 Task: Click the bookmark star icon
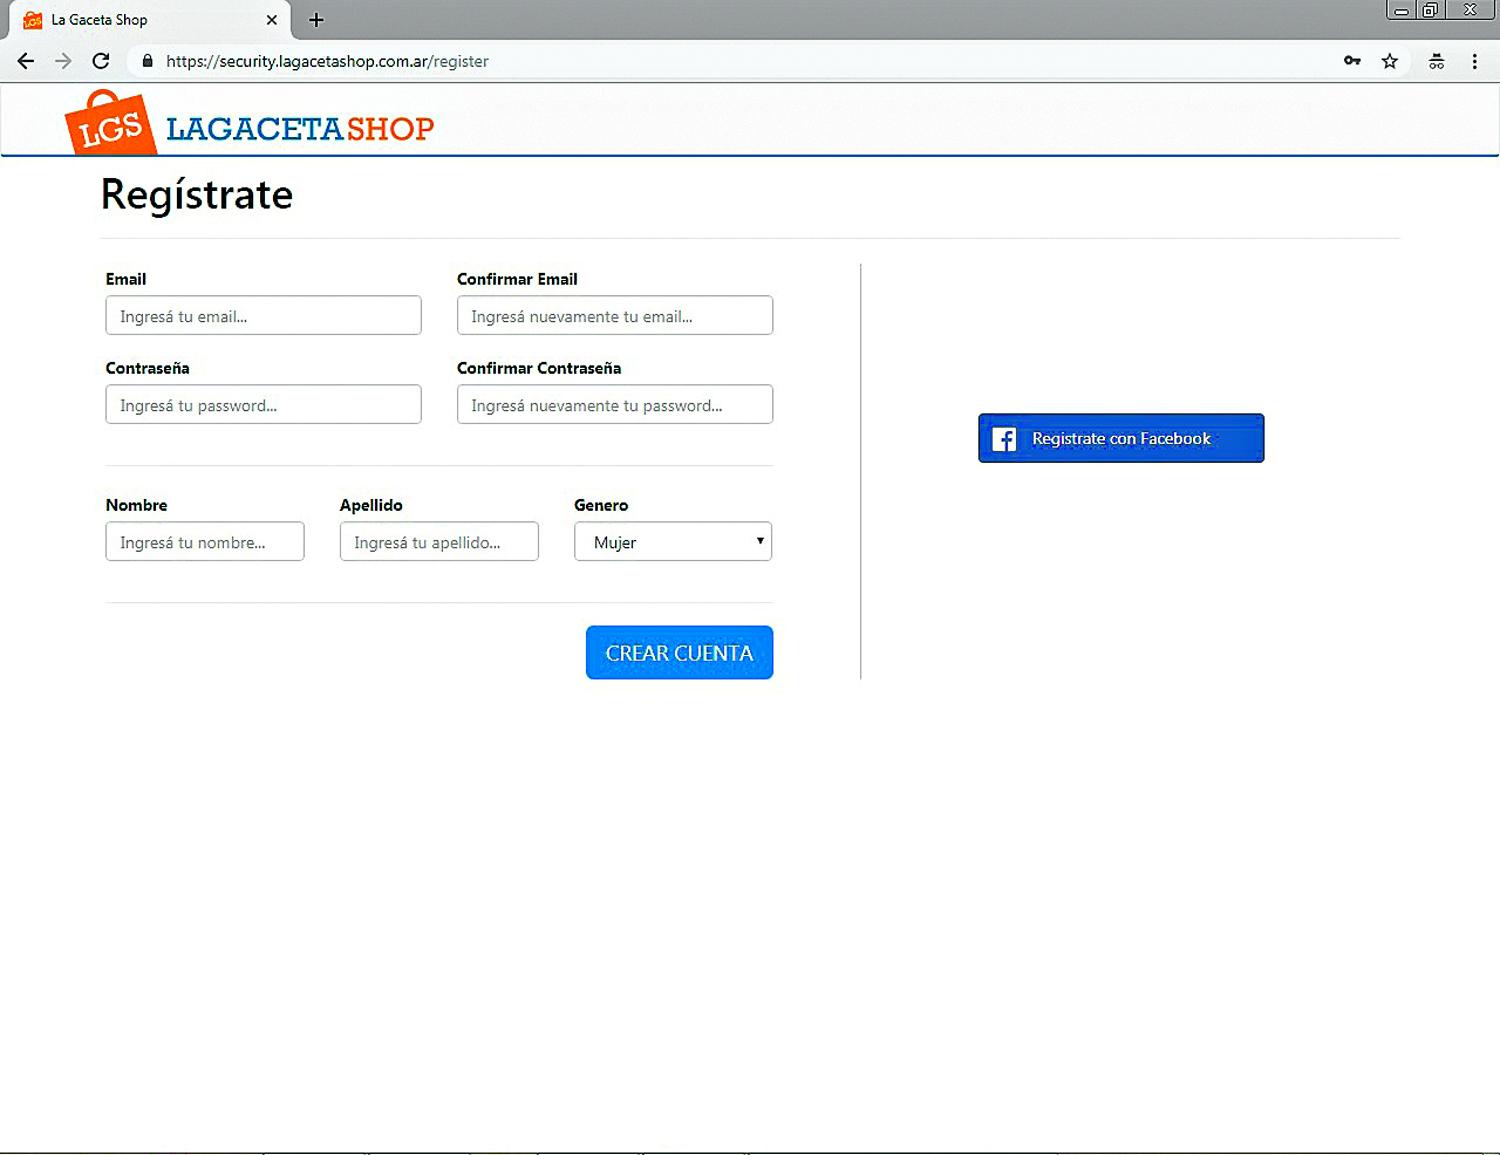pos(1389,61)
